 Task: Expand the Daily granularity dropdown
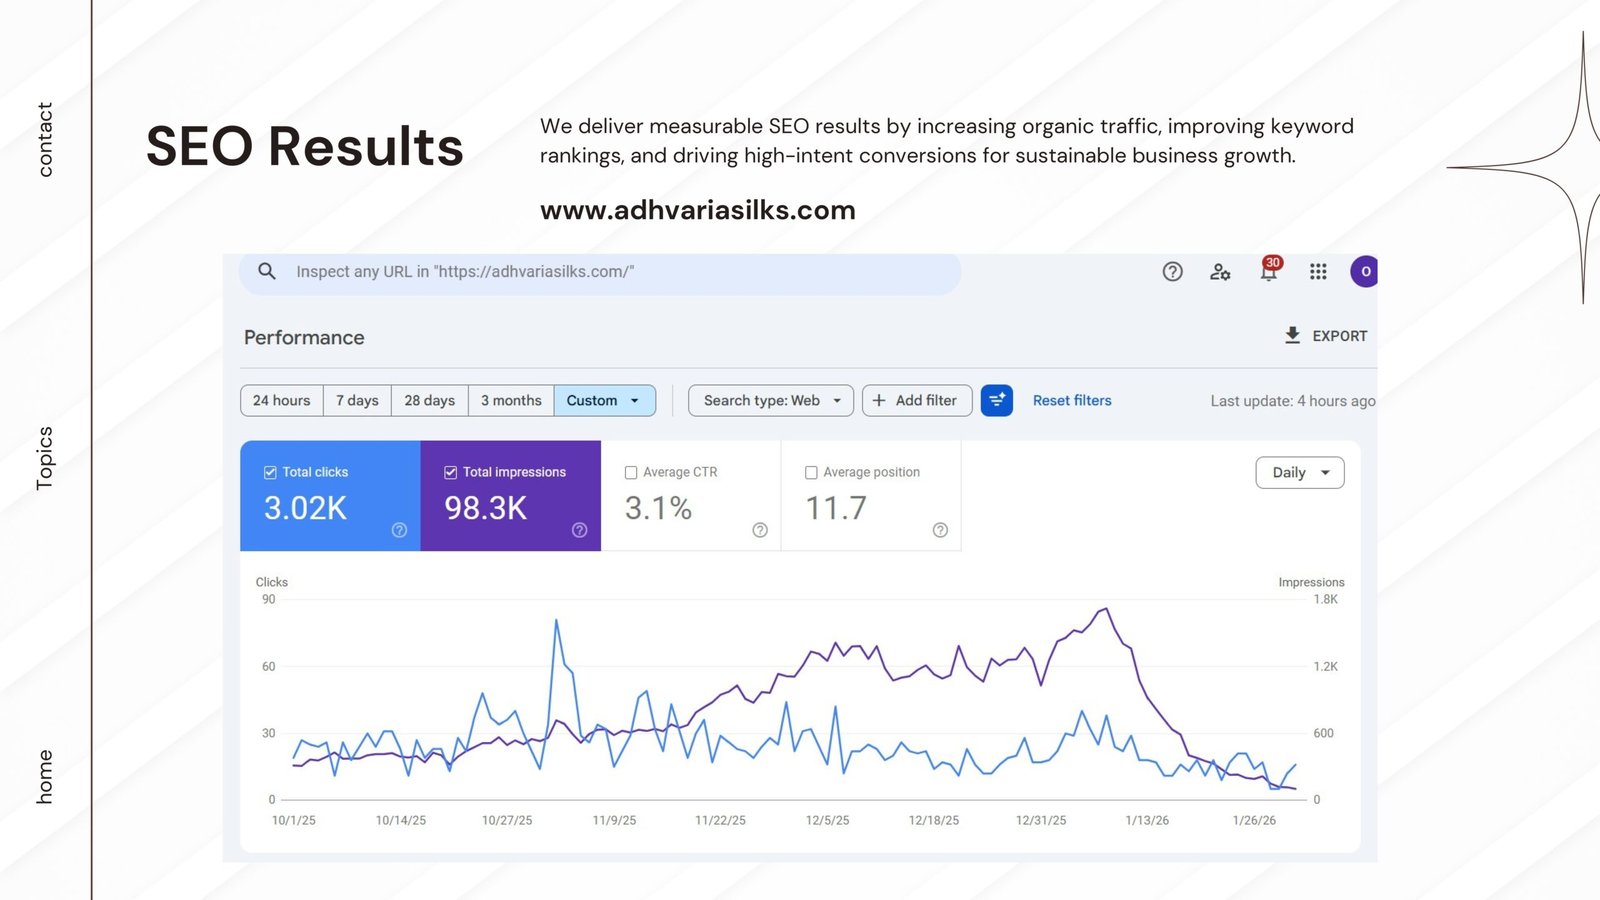(1299, 473)
